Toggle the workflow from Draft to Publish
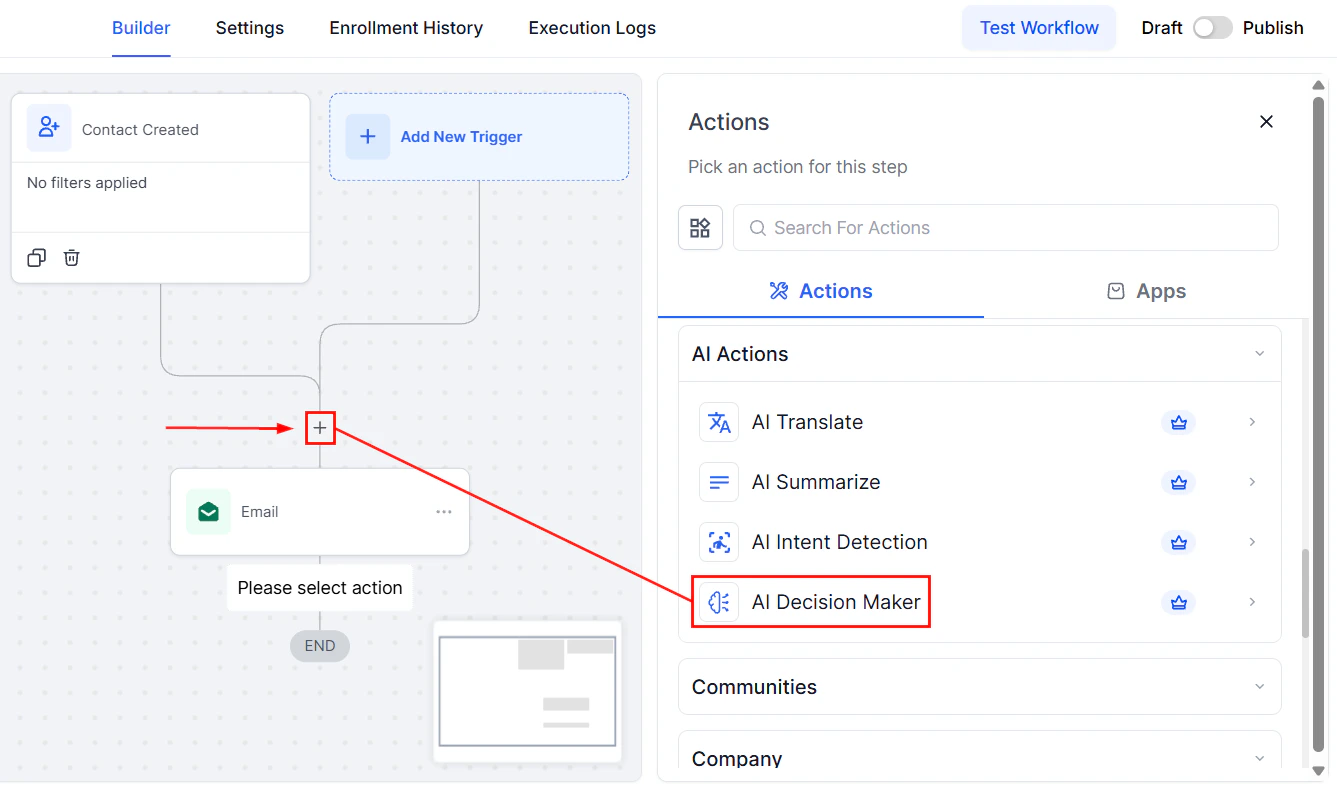The height and width of the screenshot is (791, 1337). [x=1213, y=27]
